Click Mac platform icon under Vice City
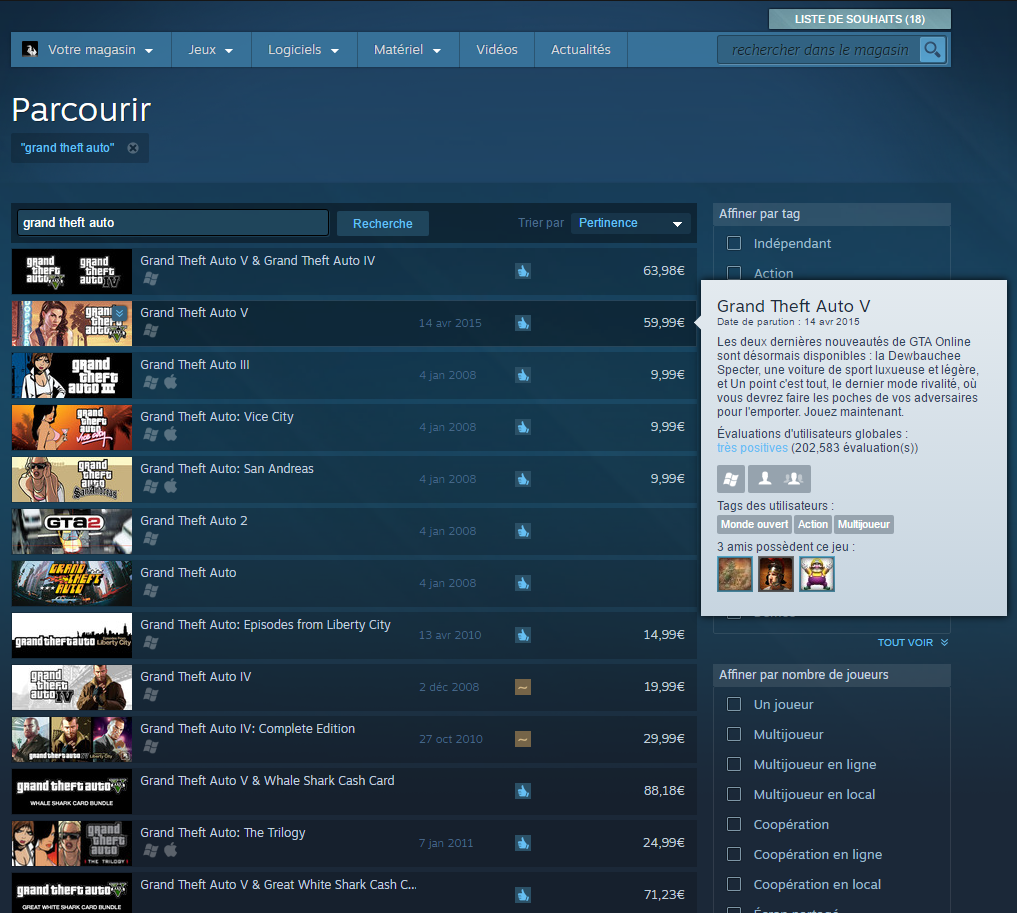This screenshot has width=1017, height=913. tap(171, 434)
